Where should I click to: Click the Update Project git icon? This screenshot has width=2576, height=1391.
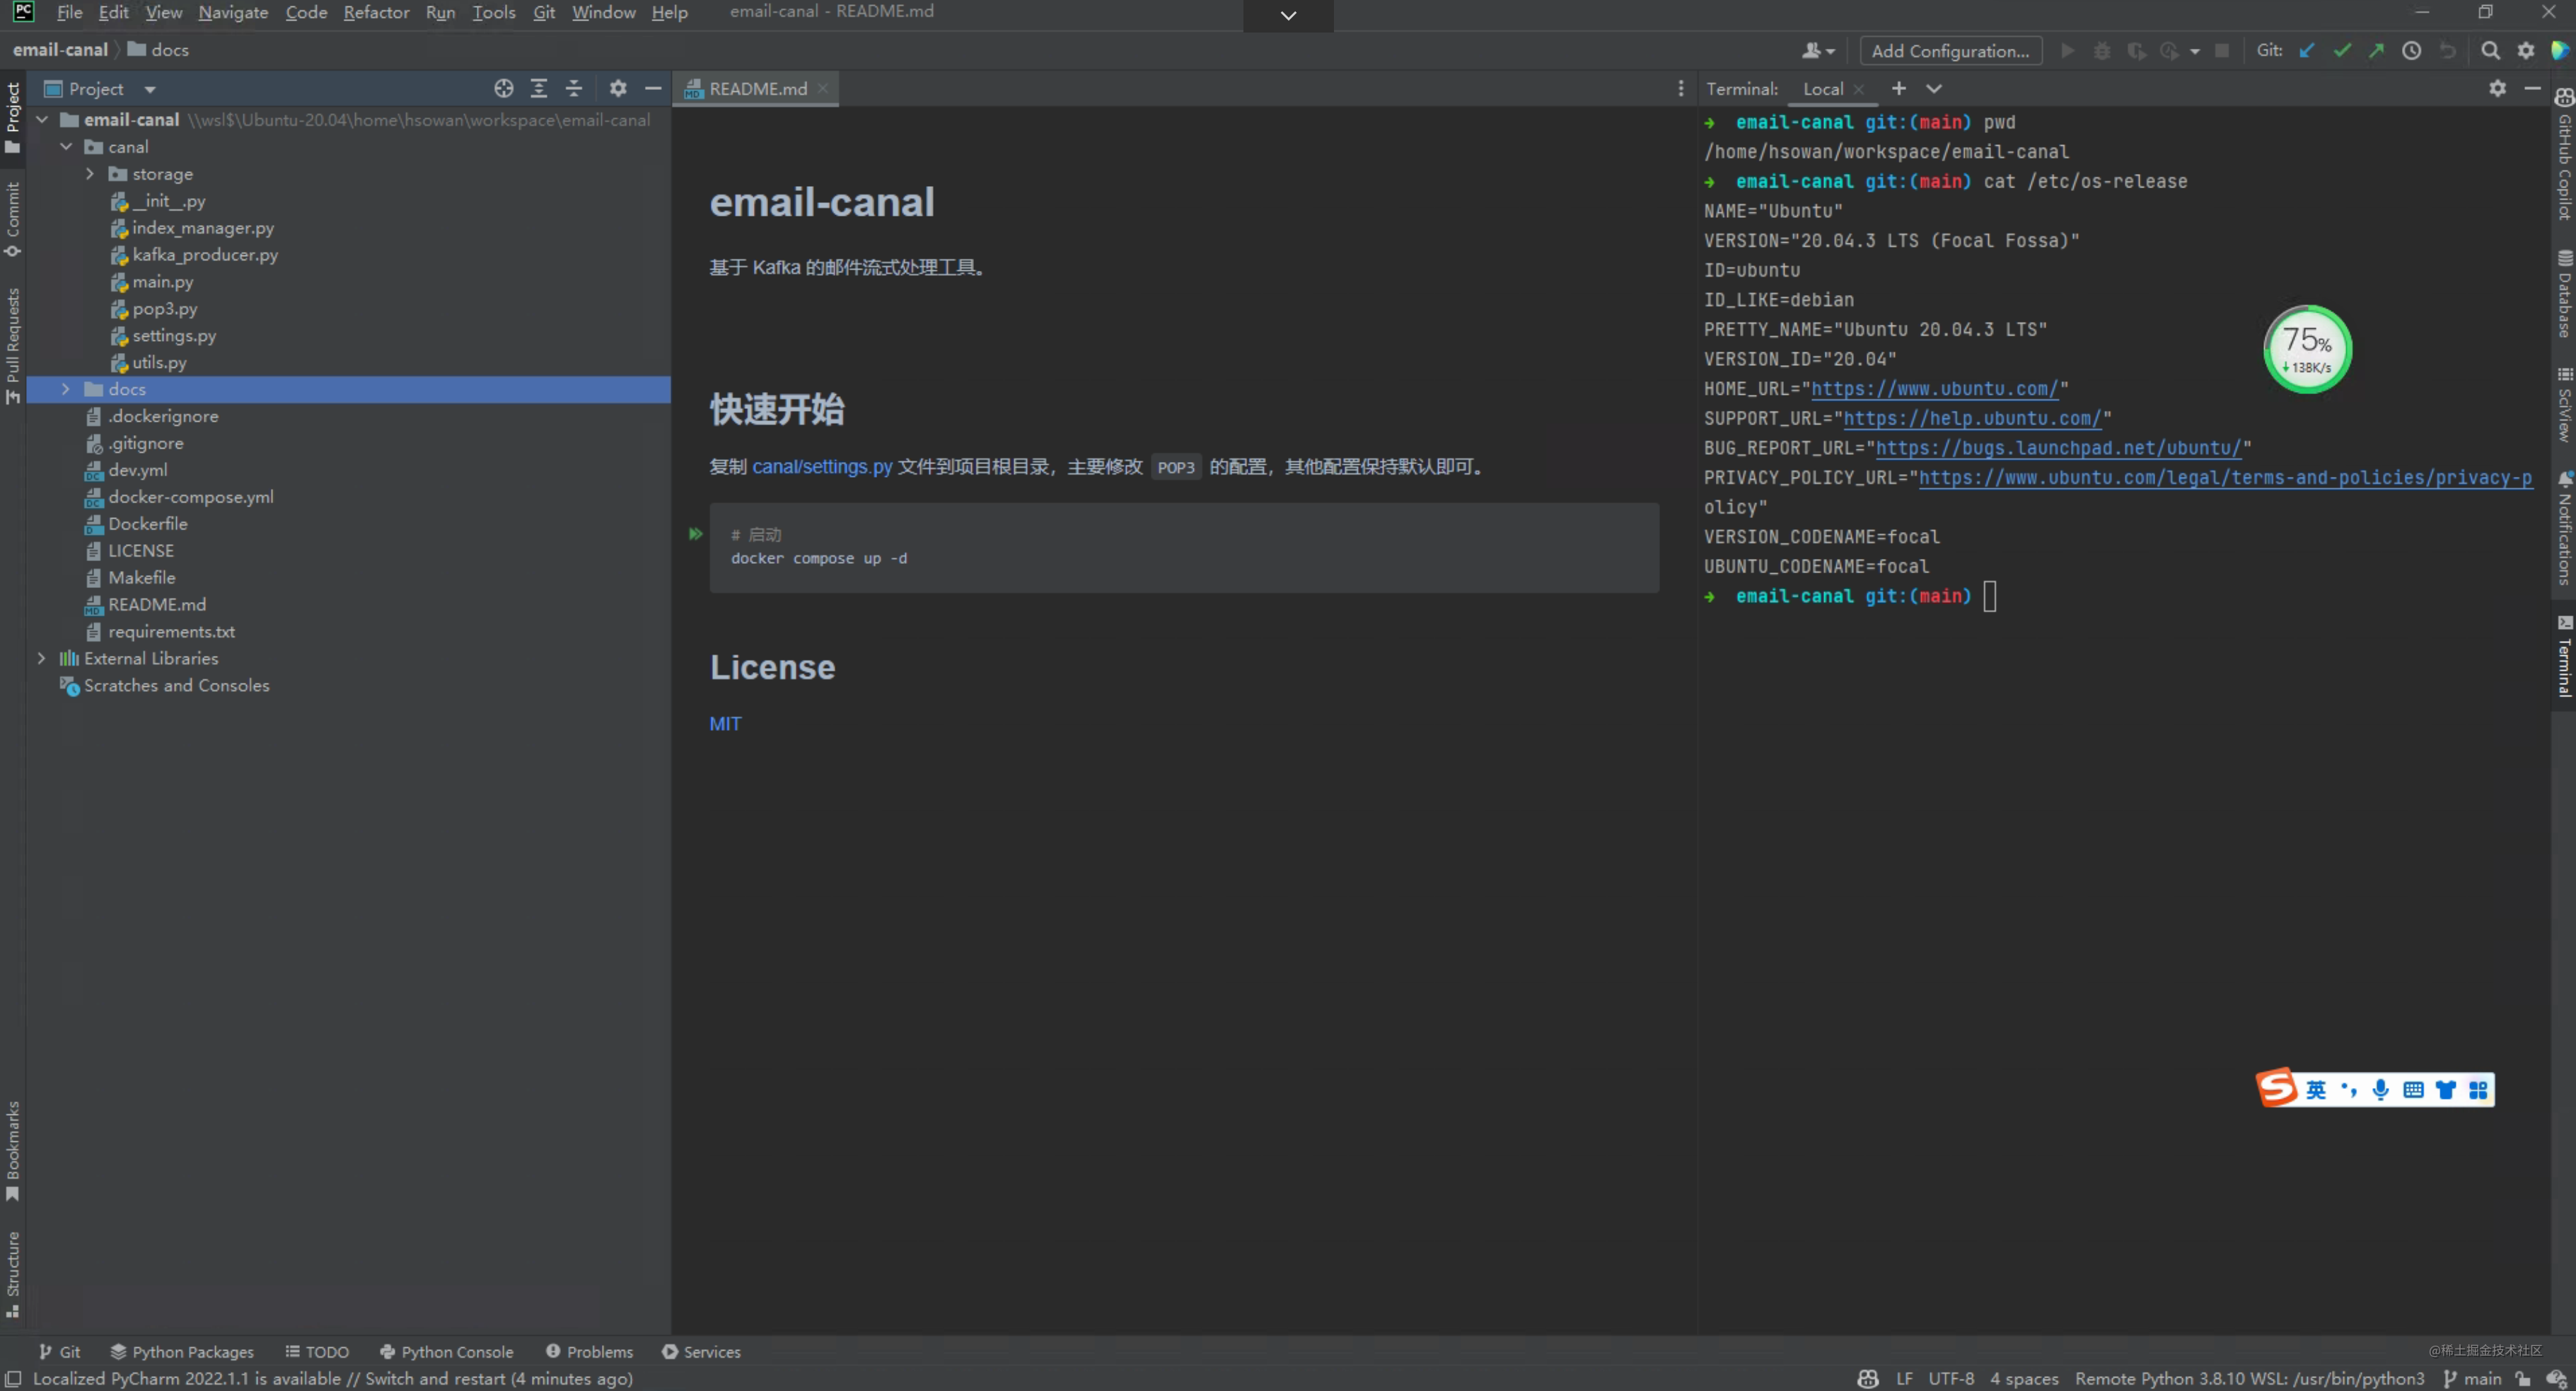point(2307,51)
